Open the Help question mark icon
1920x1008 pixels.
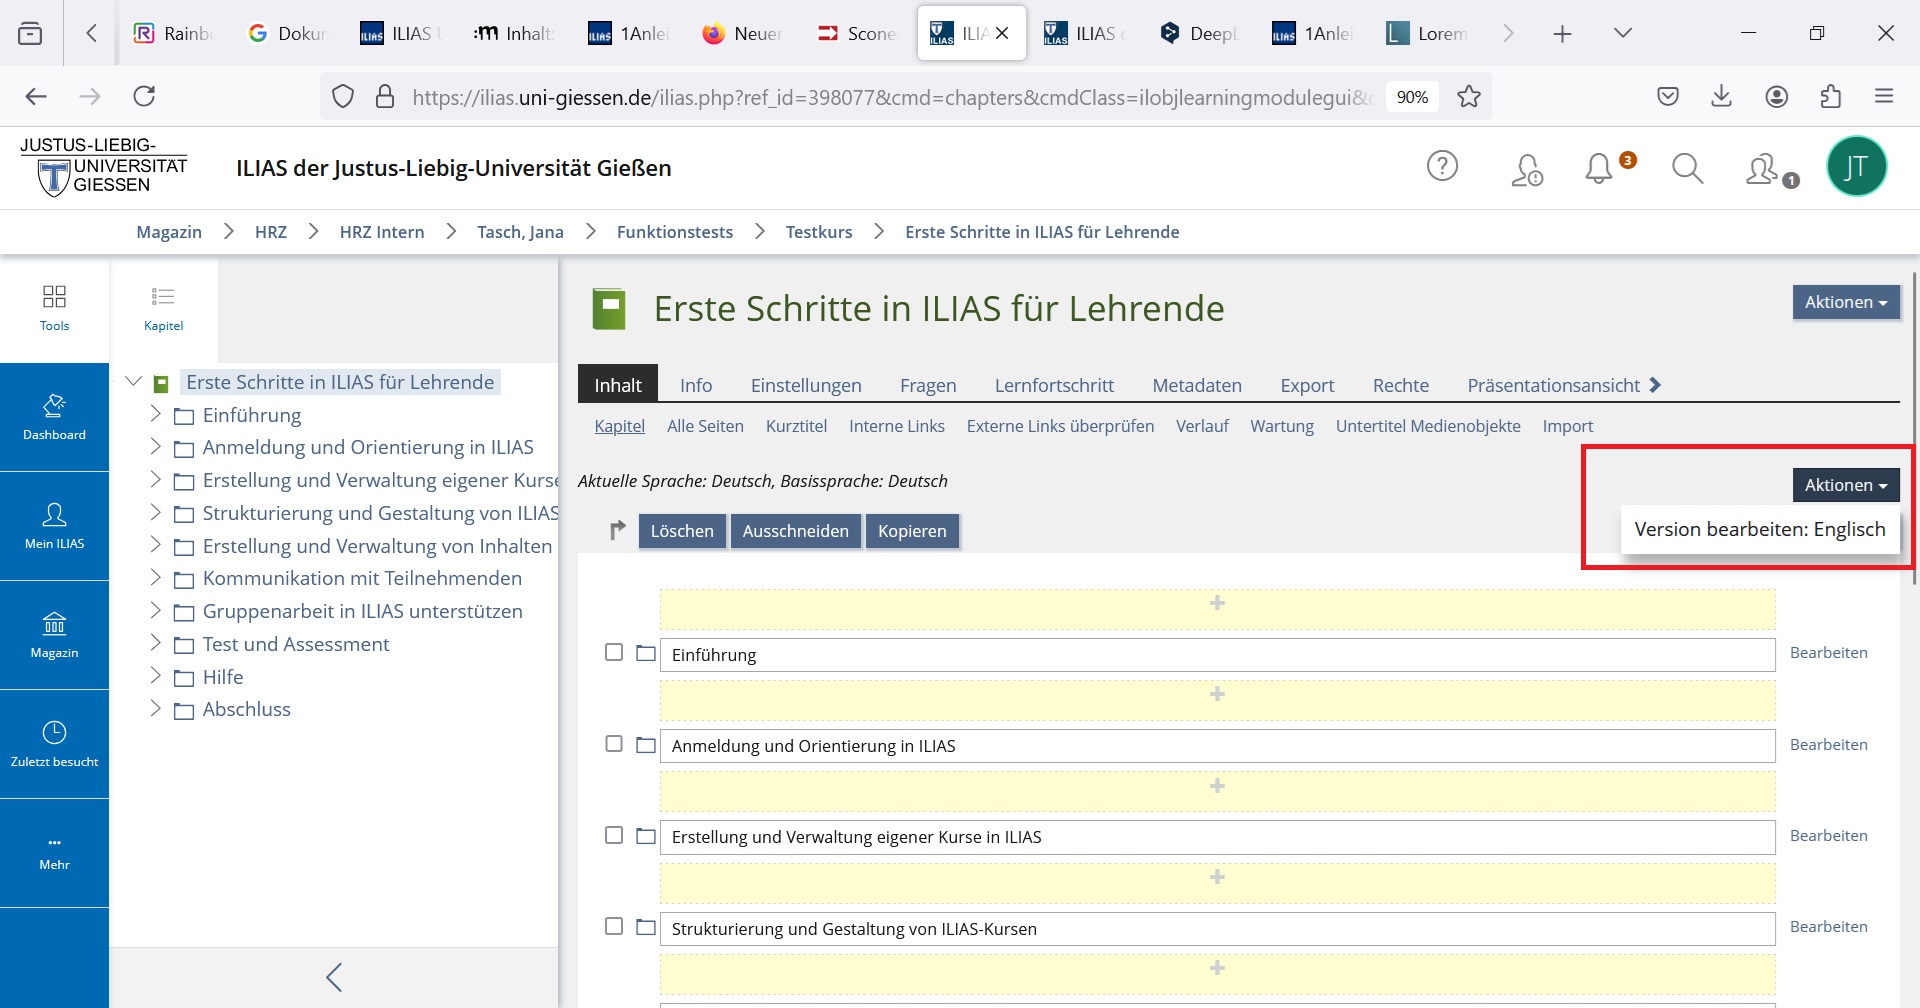pyautogui.click(x=1442, y=166)
